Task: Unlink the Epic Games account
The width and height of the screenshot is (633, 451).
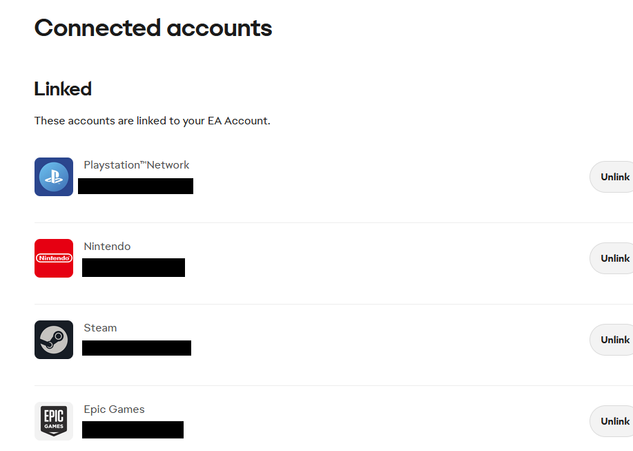Action: (x=612, y=421)
